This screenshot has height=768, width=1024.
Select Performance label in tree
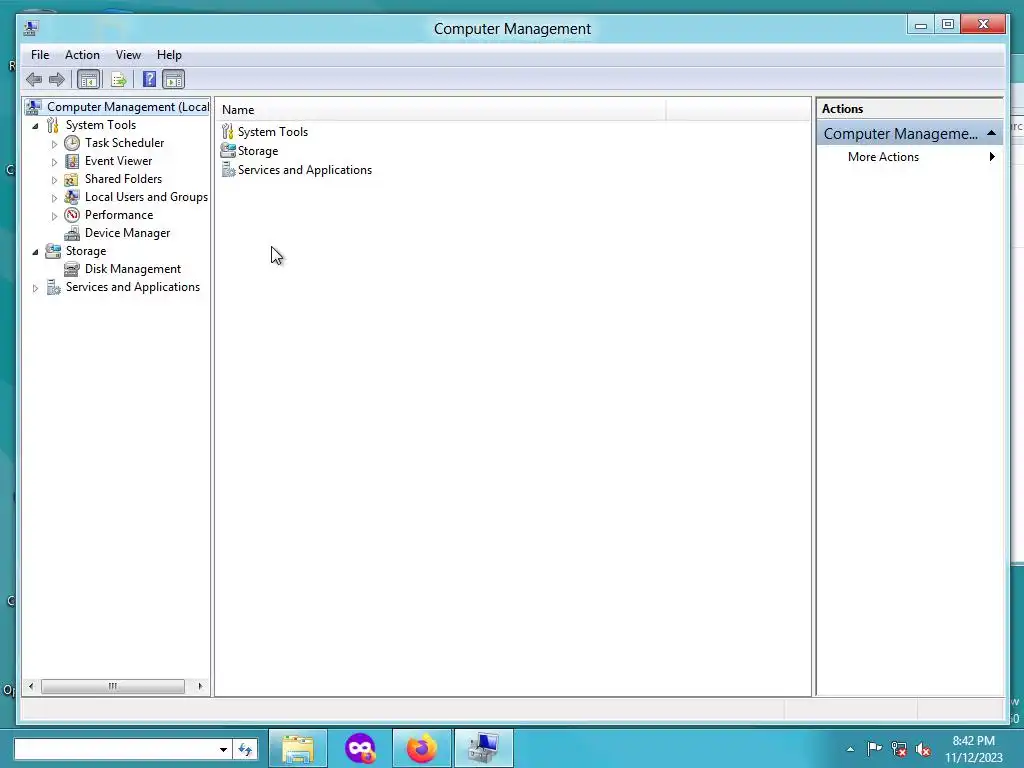pyautogui.click(x=119, y=215)
